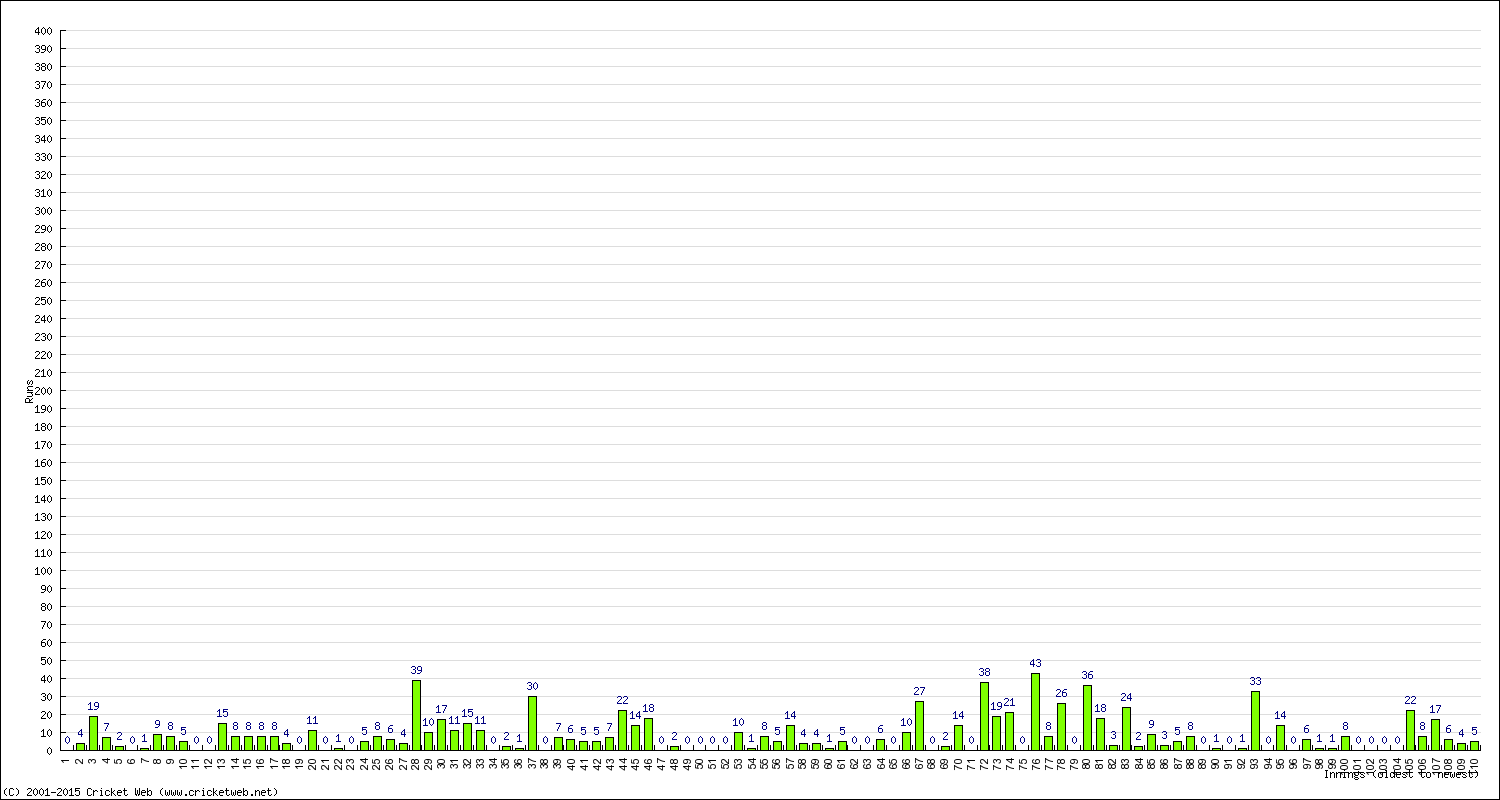1500x800 pixels.
Task: Click the y-axis tick label 0
Action: (x=48, y=751)
